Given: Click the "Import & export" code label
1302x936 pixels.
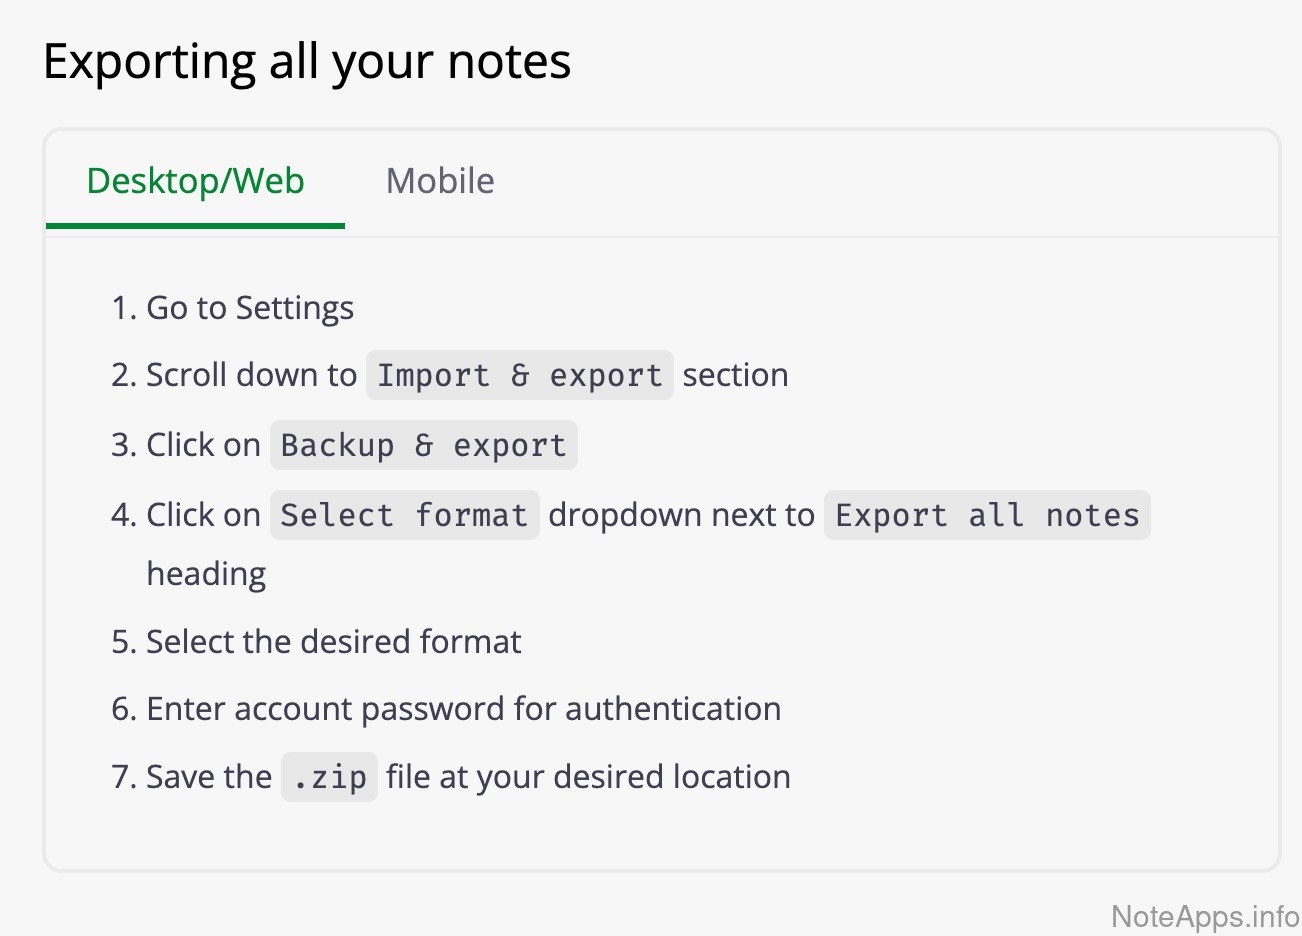Looking at the screenshot, I should click(x=519, y=376).
